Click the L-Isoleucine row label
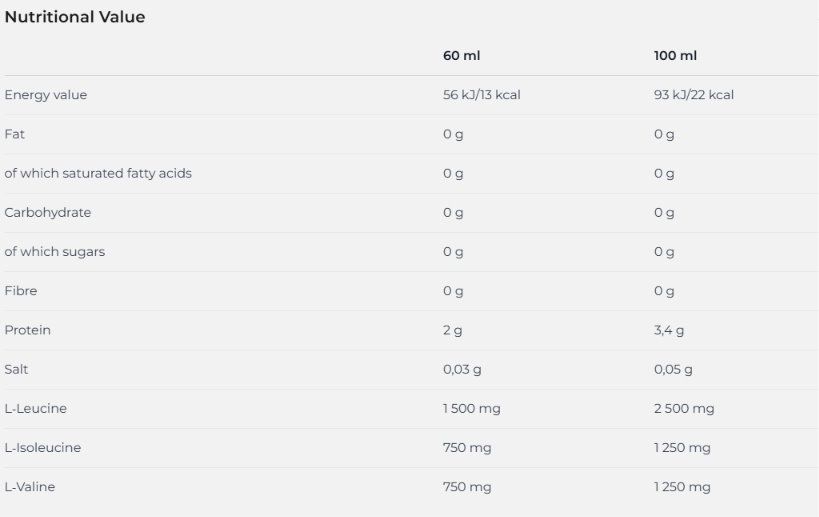Screen dimensions: 819x517 (x=43, y=448)
